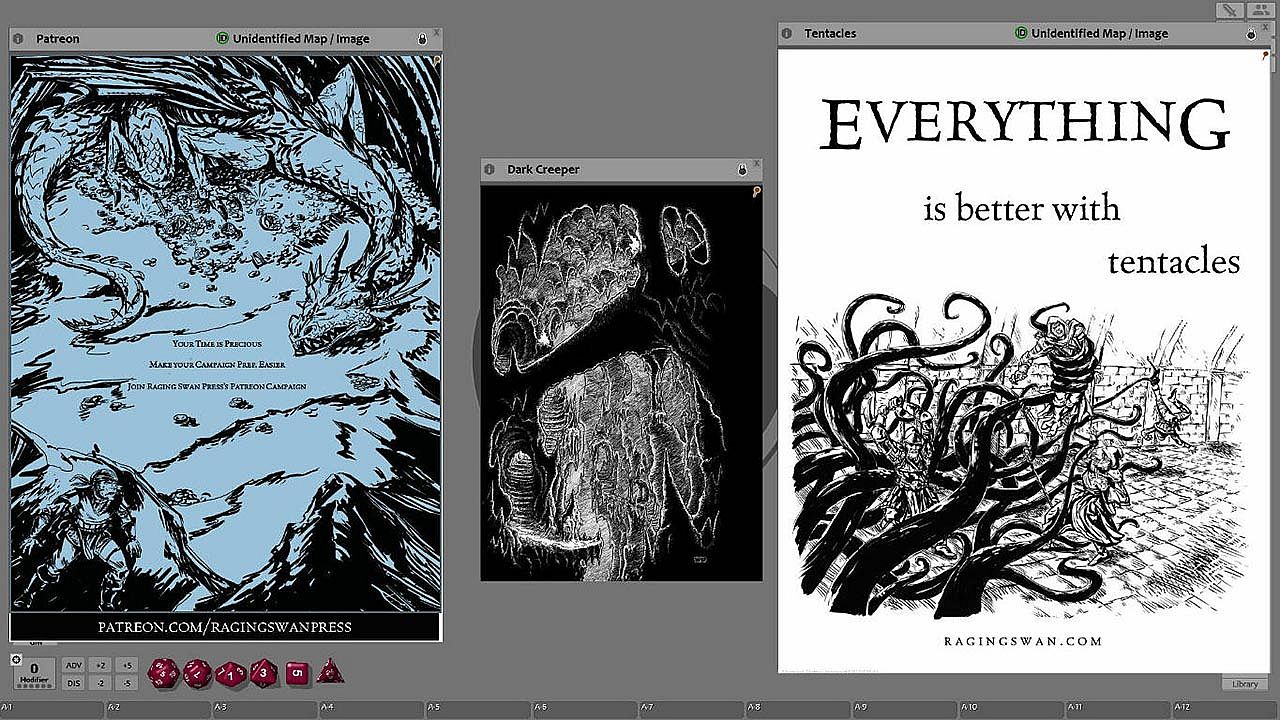Image resolution: width=1280 pixels, height=720 pixels.
Task: Select the four-sided pyramid die
Action: tap(330, 672)
